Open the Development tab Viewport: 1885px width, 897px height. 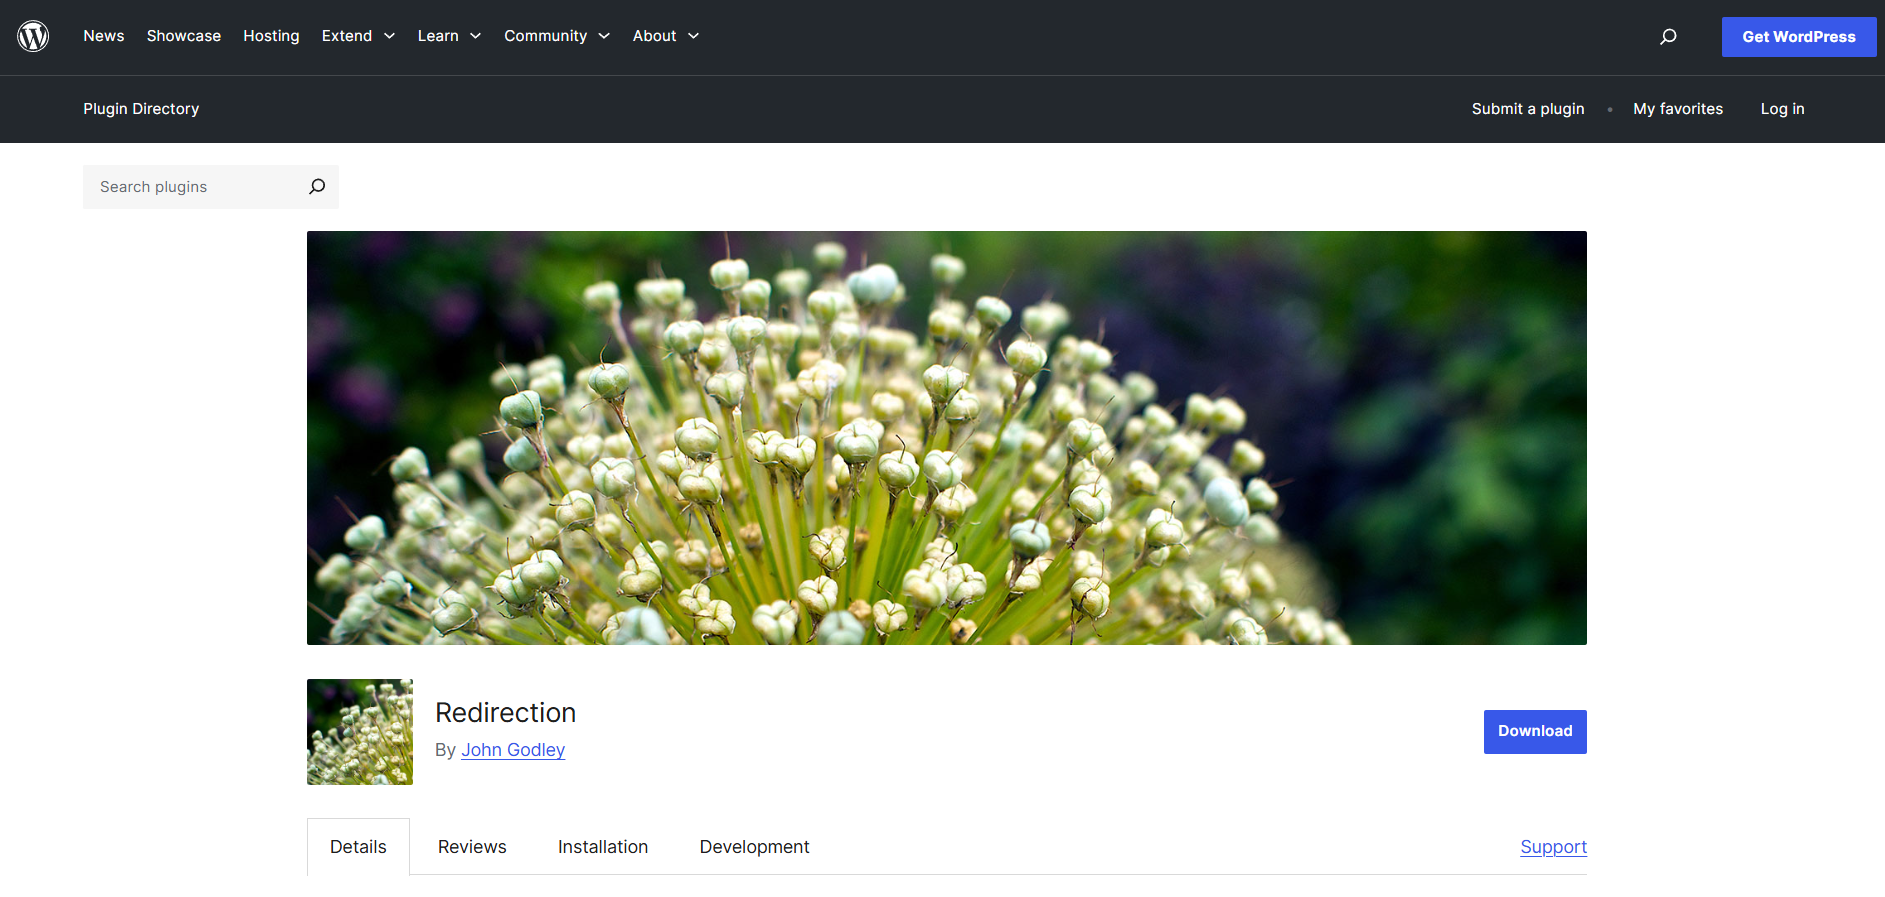pos(754,847)
